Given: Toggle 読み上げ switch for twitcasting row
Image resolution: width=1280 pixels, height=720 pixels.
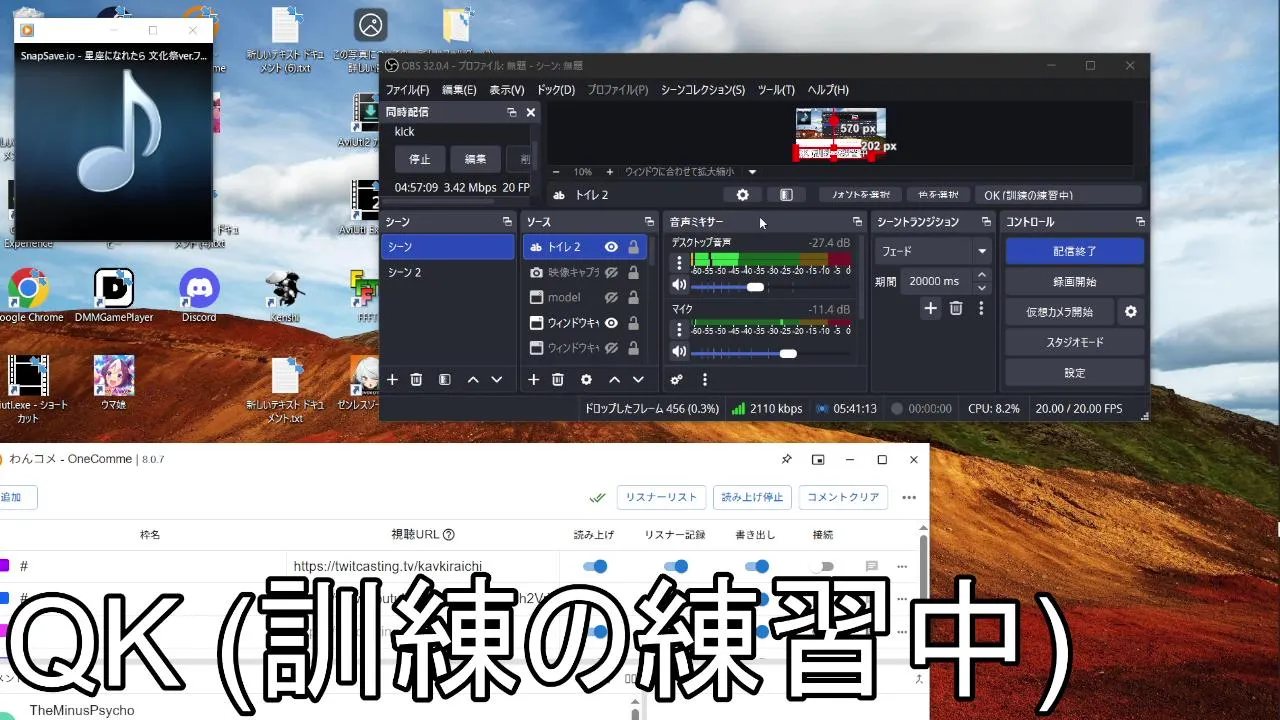Looking at the screenshot, I should click(x=595, y=566).
